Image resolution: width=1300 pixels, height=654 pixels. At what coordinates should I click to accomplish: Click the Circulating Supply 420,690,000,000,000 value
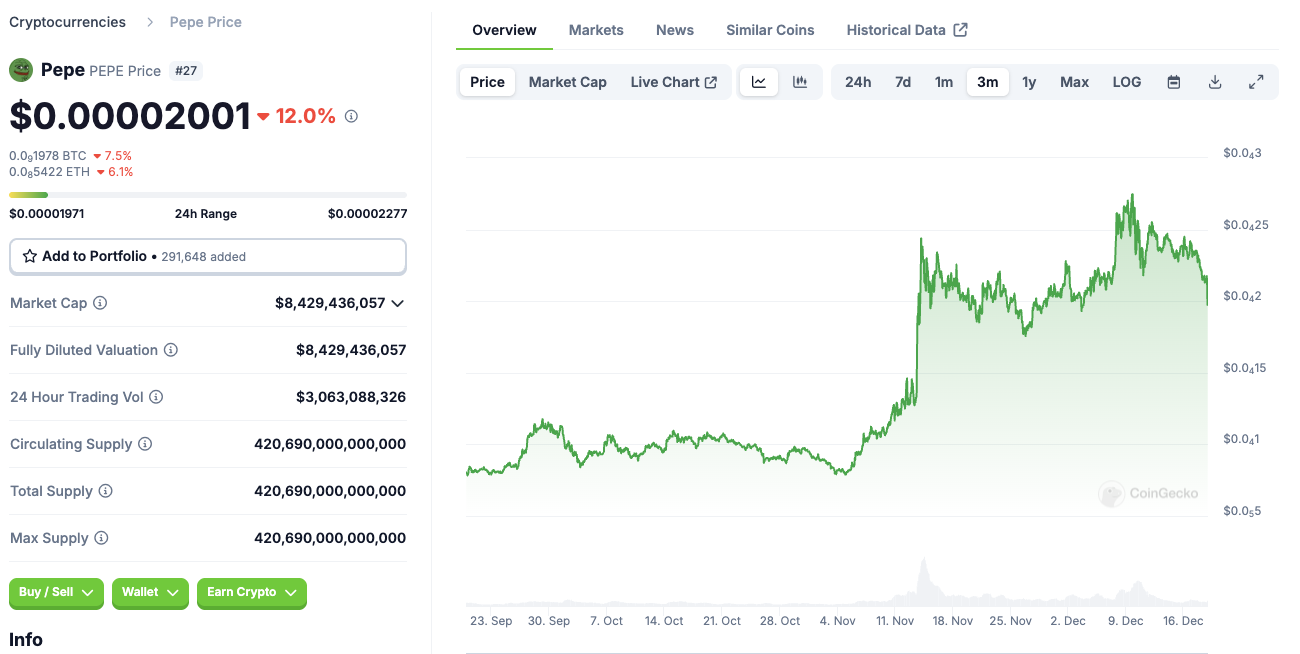330,444
